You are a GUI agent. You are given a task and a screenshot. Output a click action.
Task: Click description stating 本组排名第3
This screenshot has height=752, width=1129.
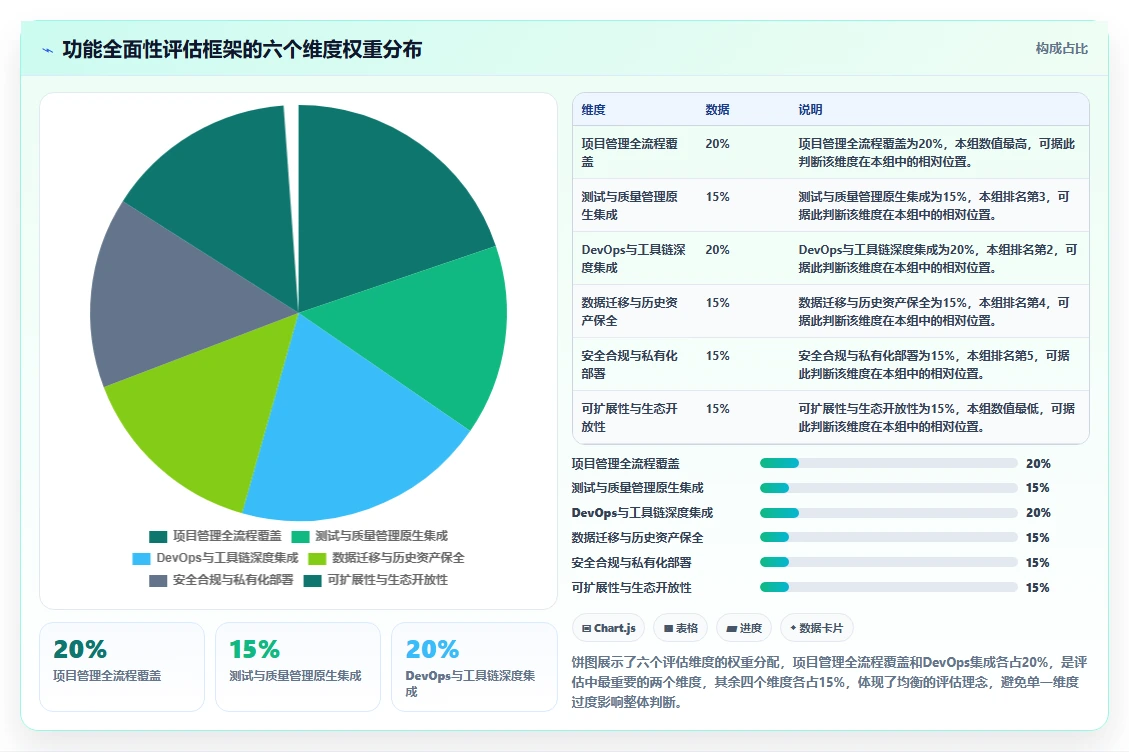click(x=935, y=205)
